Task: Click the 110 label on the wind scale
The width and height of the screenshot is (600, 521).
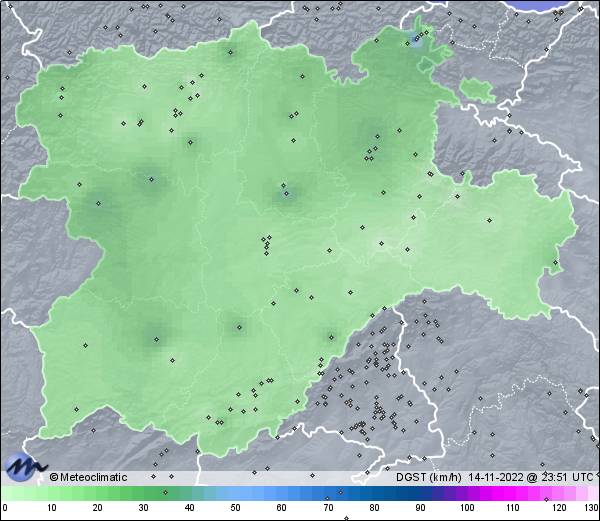Action: [513, 508]
